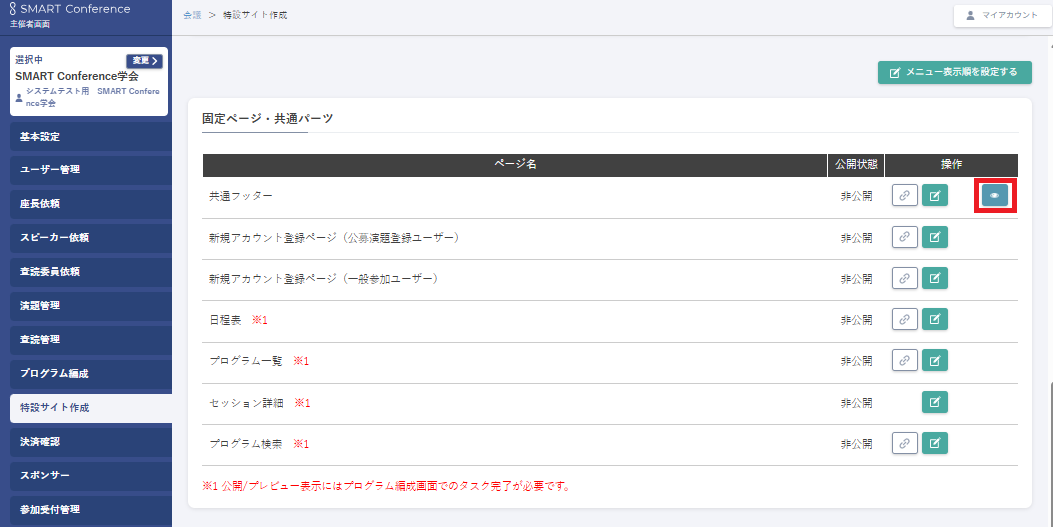Viewport: 1053px width, 527px height.
Task: Open 基本設定 in the sidebar
Action: tap(86, 136)
